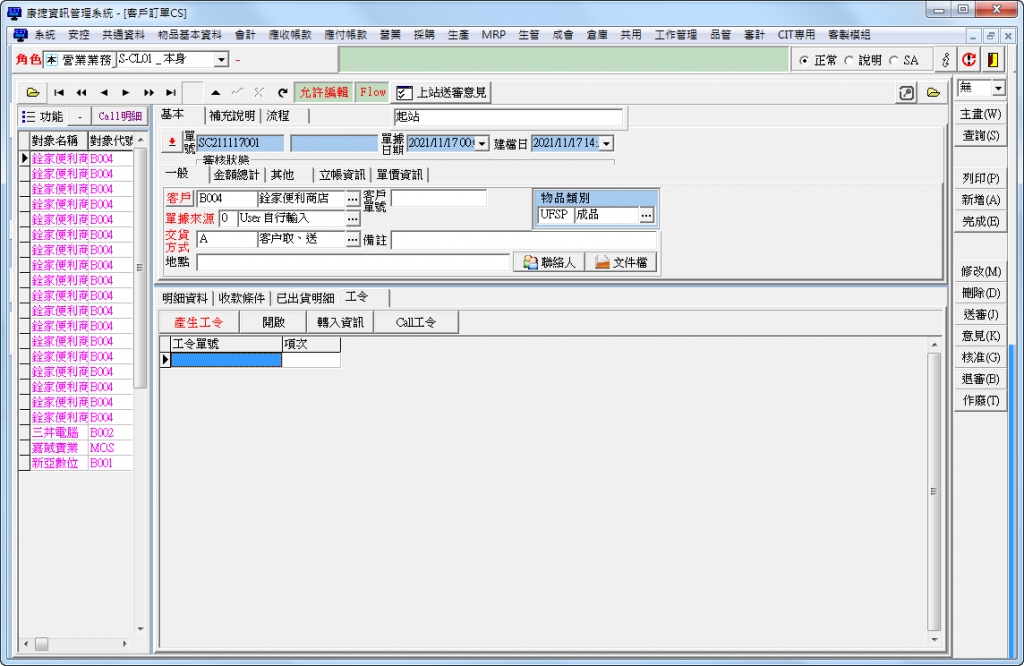1024x666 pixels.
Task: Click the red download arrow beside 單號
Action: pos(171,143)
